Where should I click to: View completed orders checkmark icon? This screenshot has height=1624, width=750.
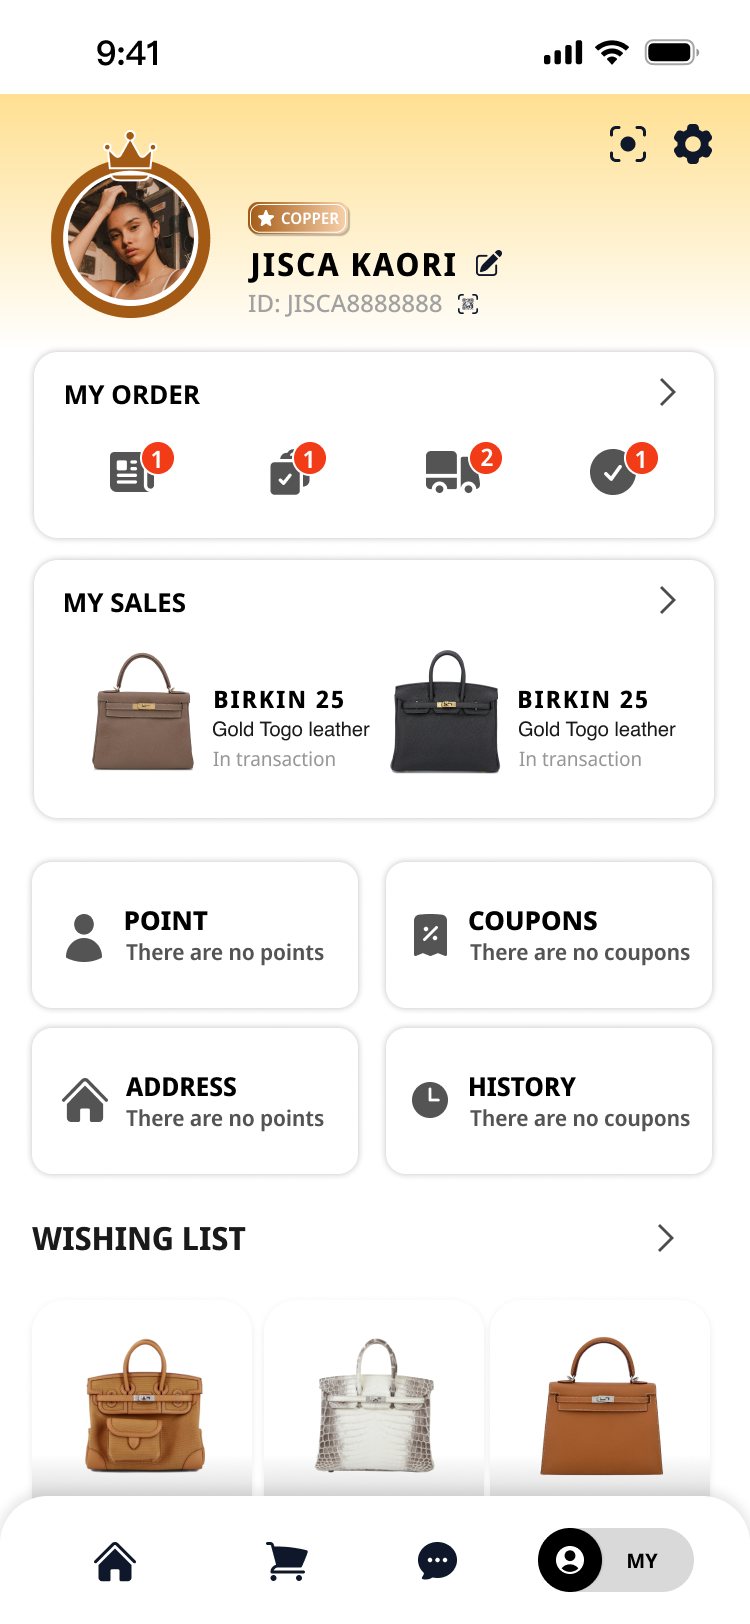pos(612,472)
